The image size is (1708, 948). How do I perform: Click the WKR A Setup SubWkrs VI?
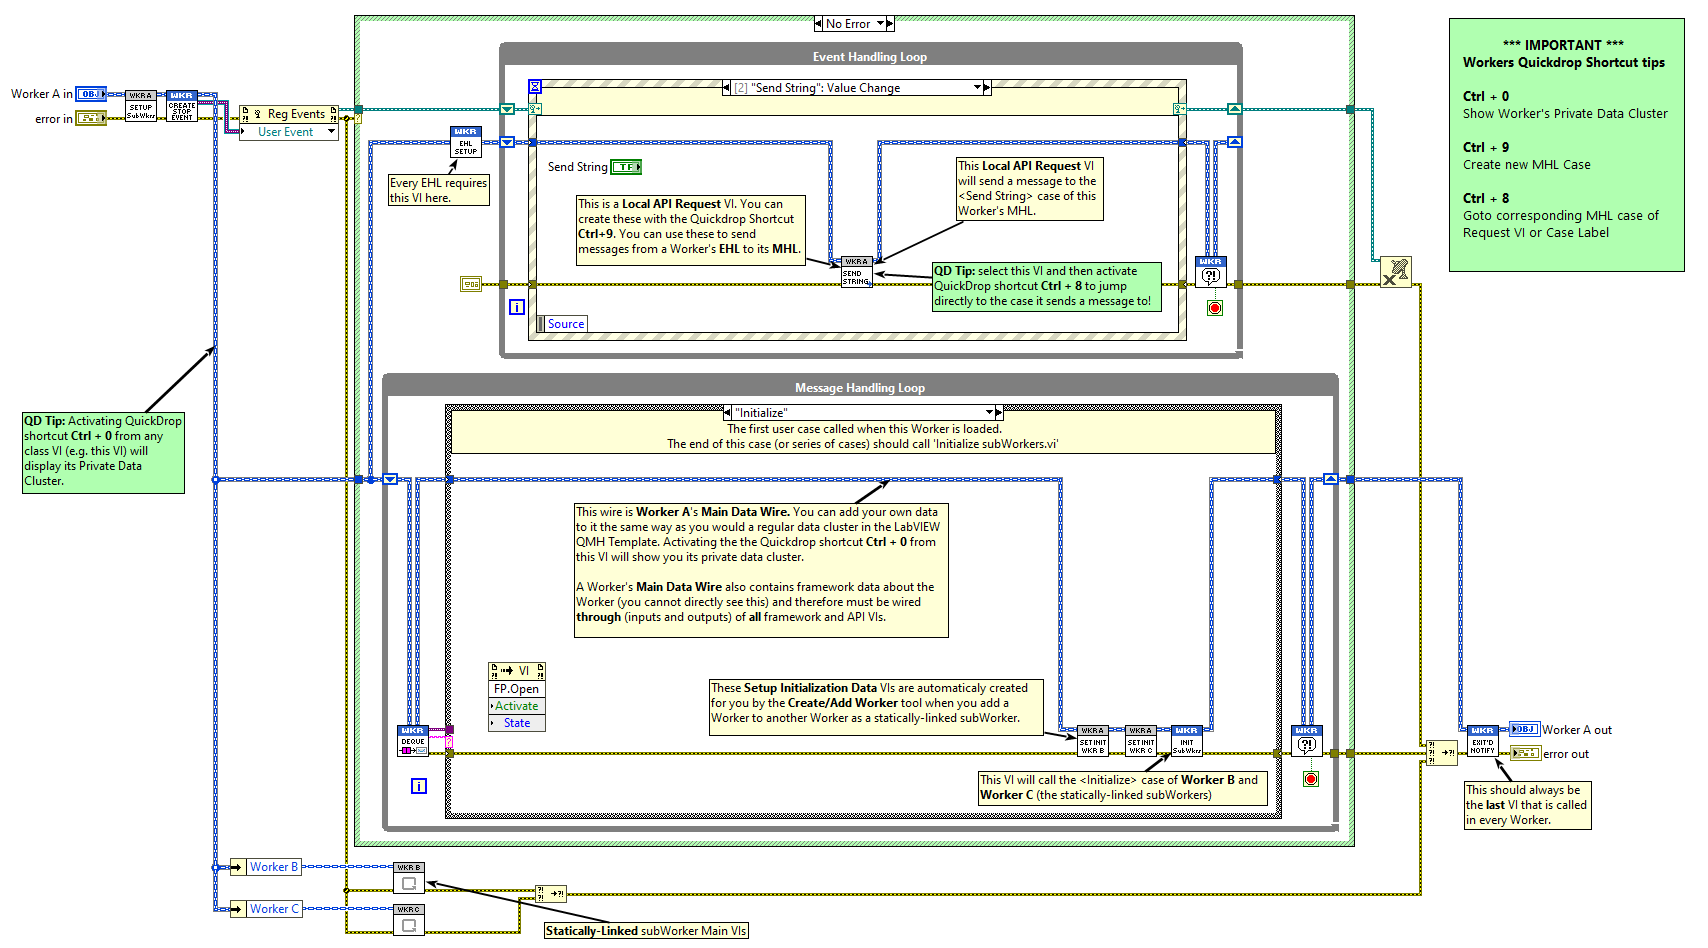(x=141, y=106)
